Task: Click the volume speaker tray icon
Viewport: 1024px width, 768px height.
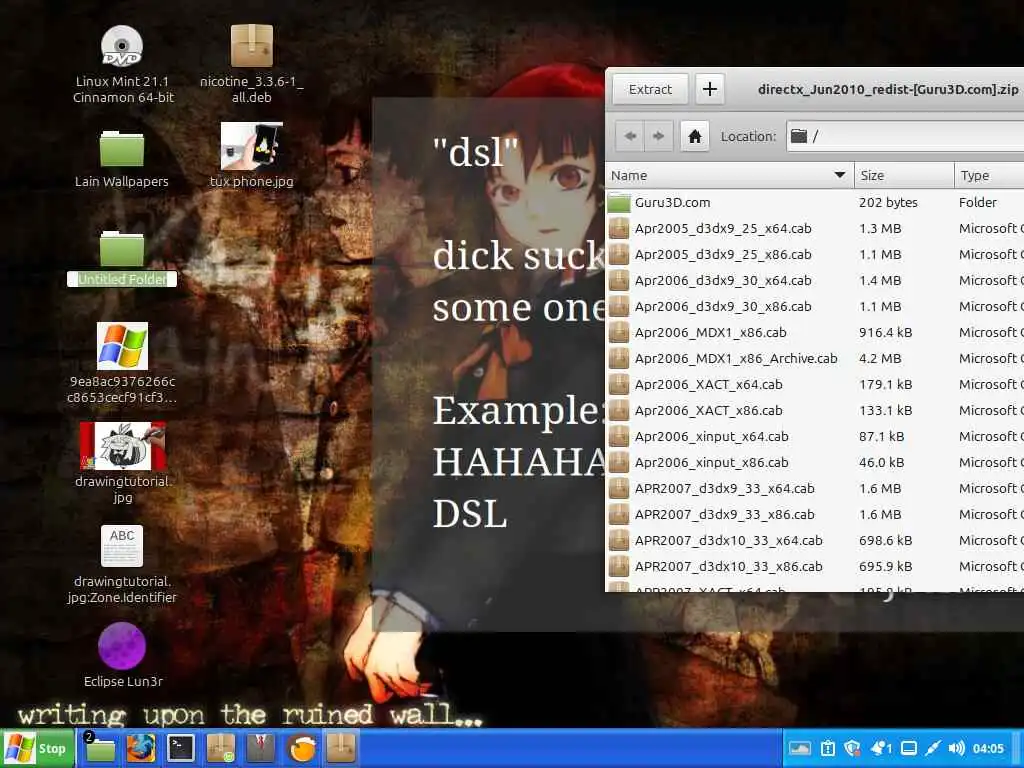Action: click(x=957, y=748)
